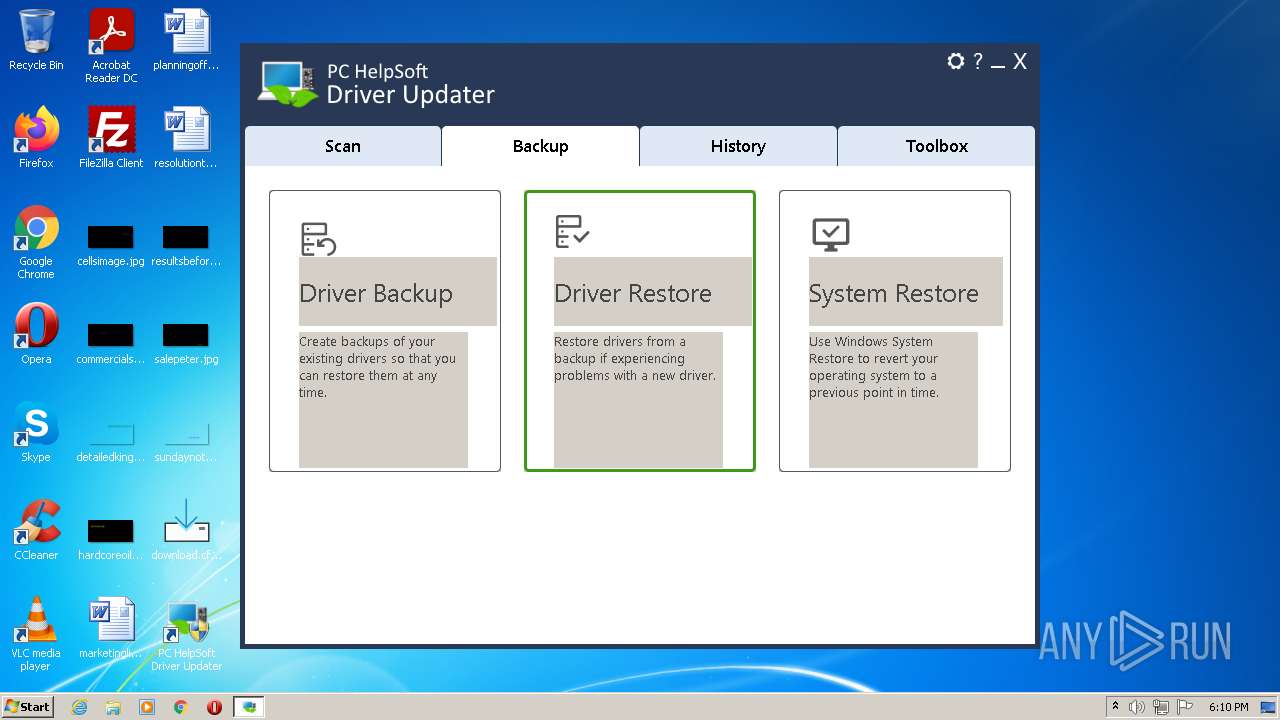
Task: Select the salepeter.jpg desktop file
Action: (x=186, y=344)
